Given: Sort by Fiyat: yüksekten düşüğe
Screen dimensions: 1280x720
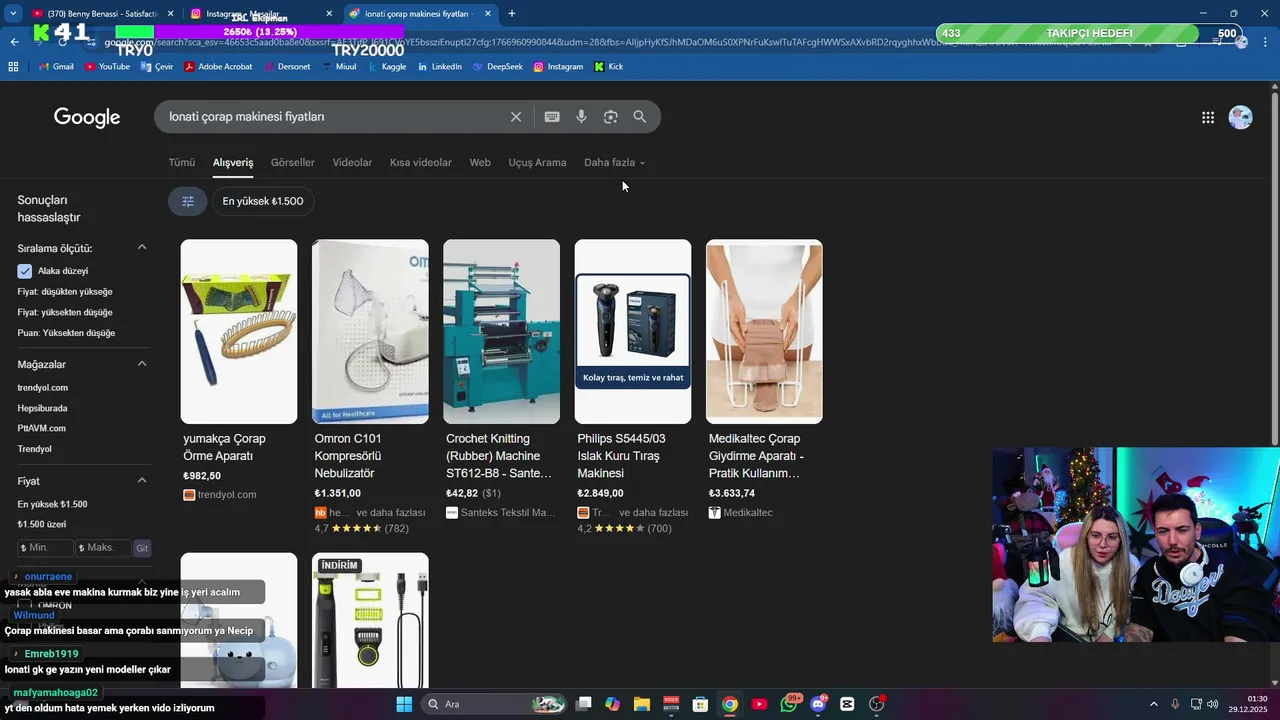Looking at the screenshot, I should point(65,312).
